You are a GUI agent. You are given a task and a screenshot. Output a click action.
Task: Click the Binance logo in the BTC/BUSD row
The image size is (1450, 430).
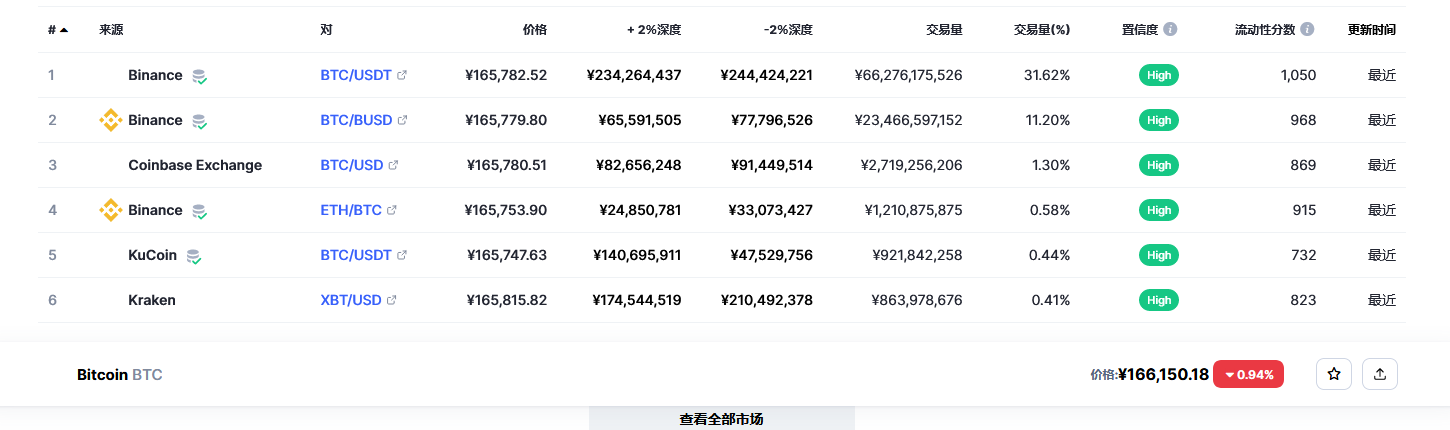[110, 120]
